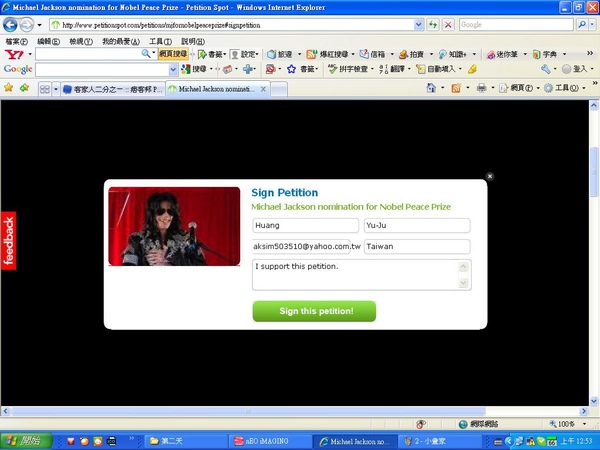Expand the address bar URL dropdown
This screenshot has width=600, height=450.
tap(419, 25)
